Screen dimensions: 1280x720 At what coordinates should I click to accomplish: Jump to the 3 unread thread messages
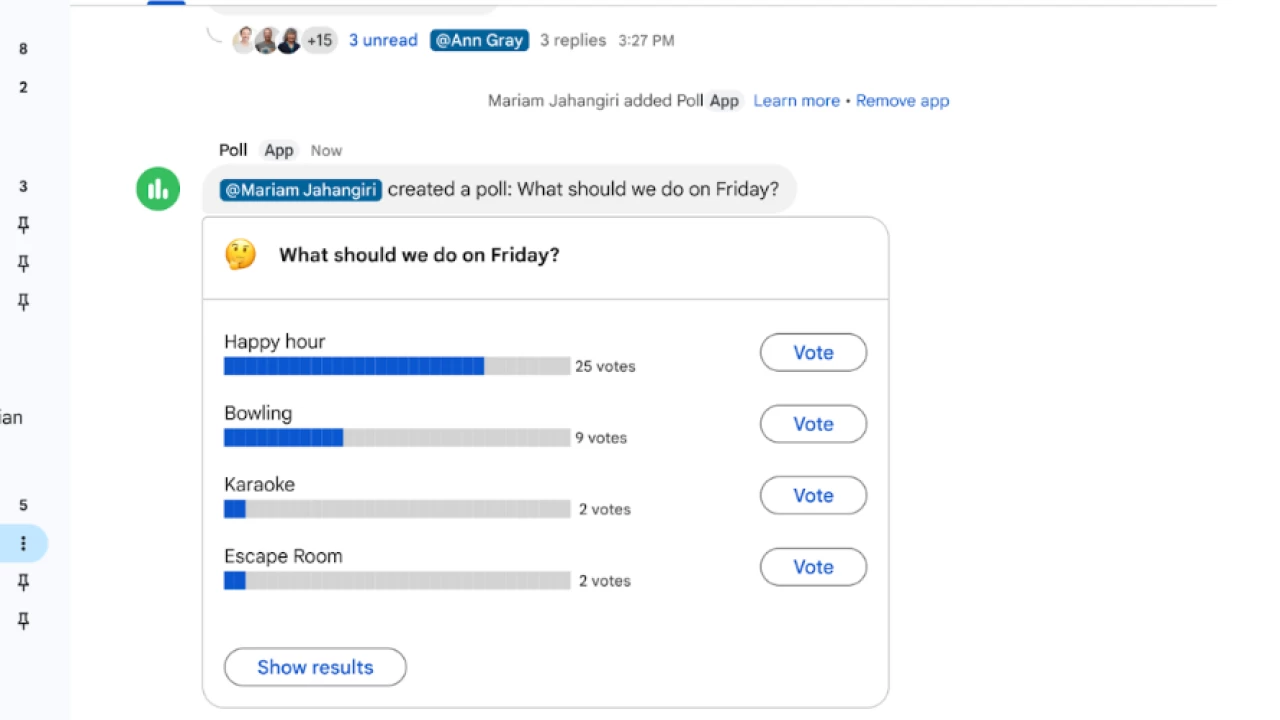coord(383,40)
